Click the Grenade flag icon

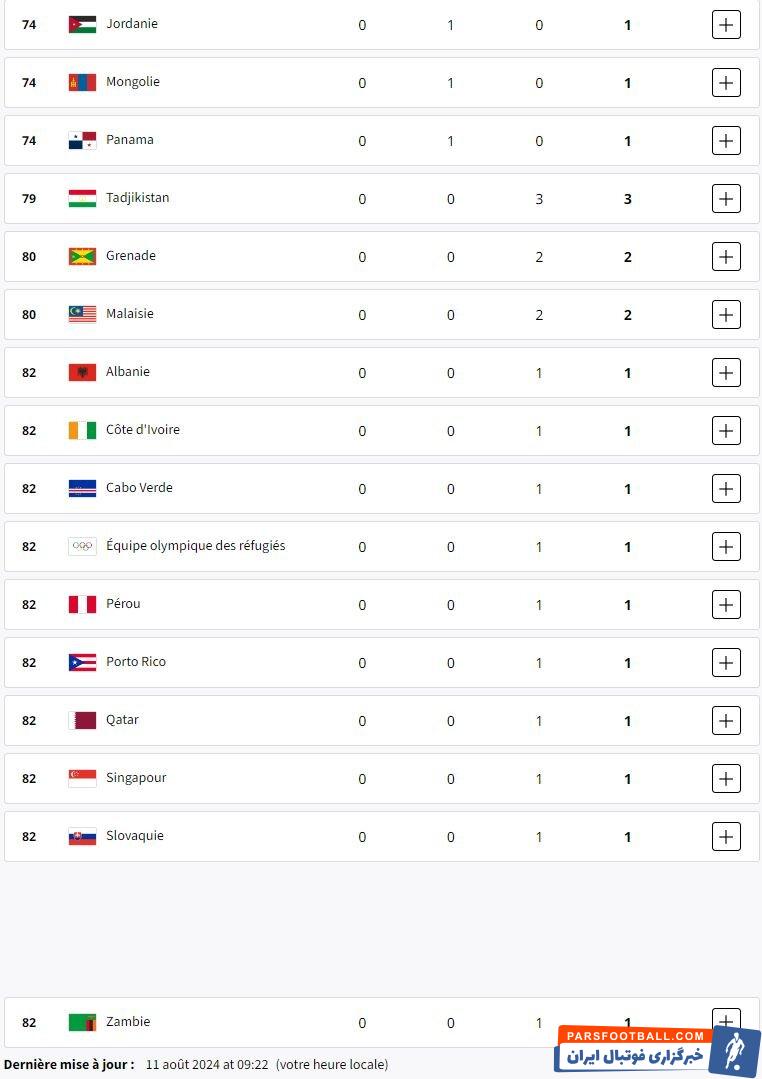click(82, 256)
